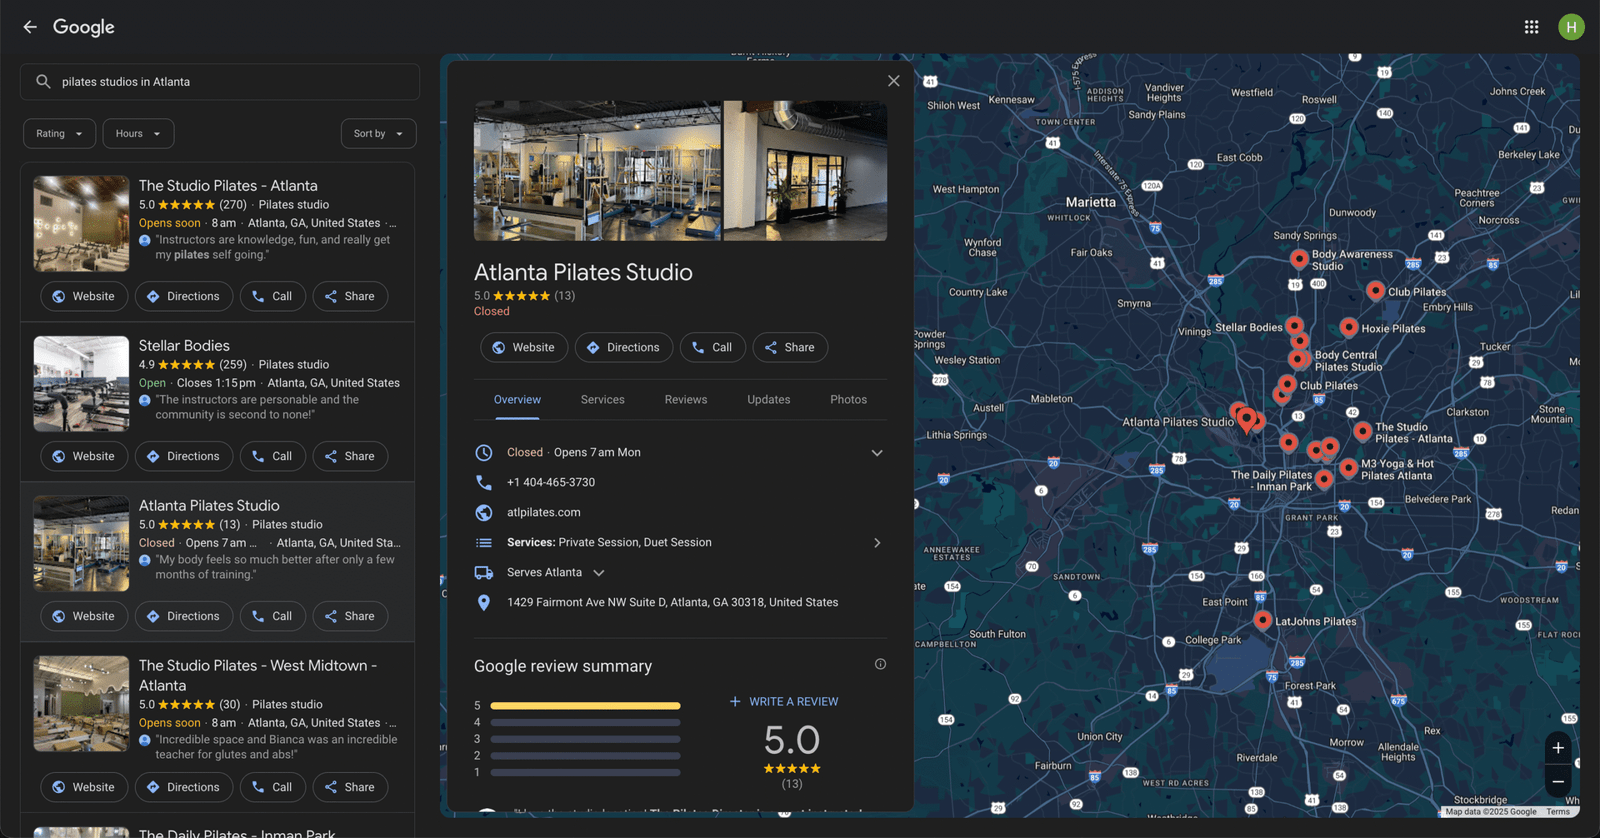Share the Stellar Bodies listing
Screen dimensions: 1600x838
pyautogui.click(x=350, y=456)
